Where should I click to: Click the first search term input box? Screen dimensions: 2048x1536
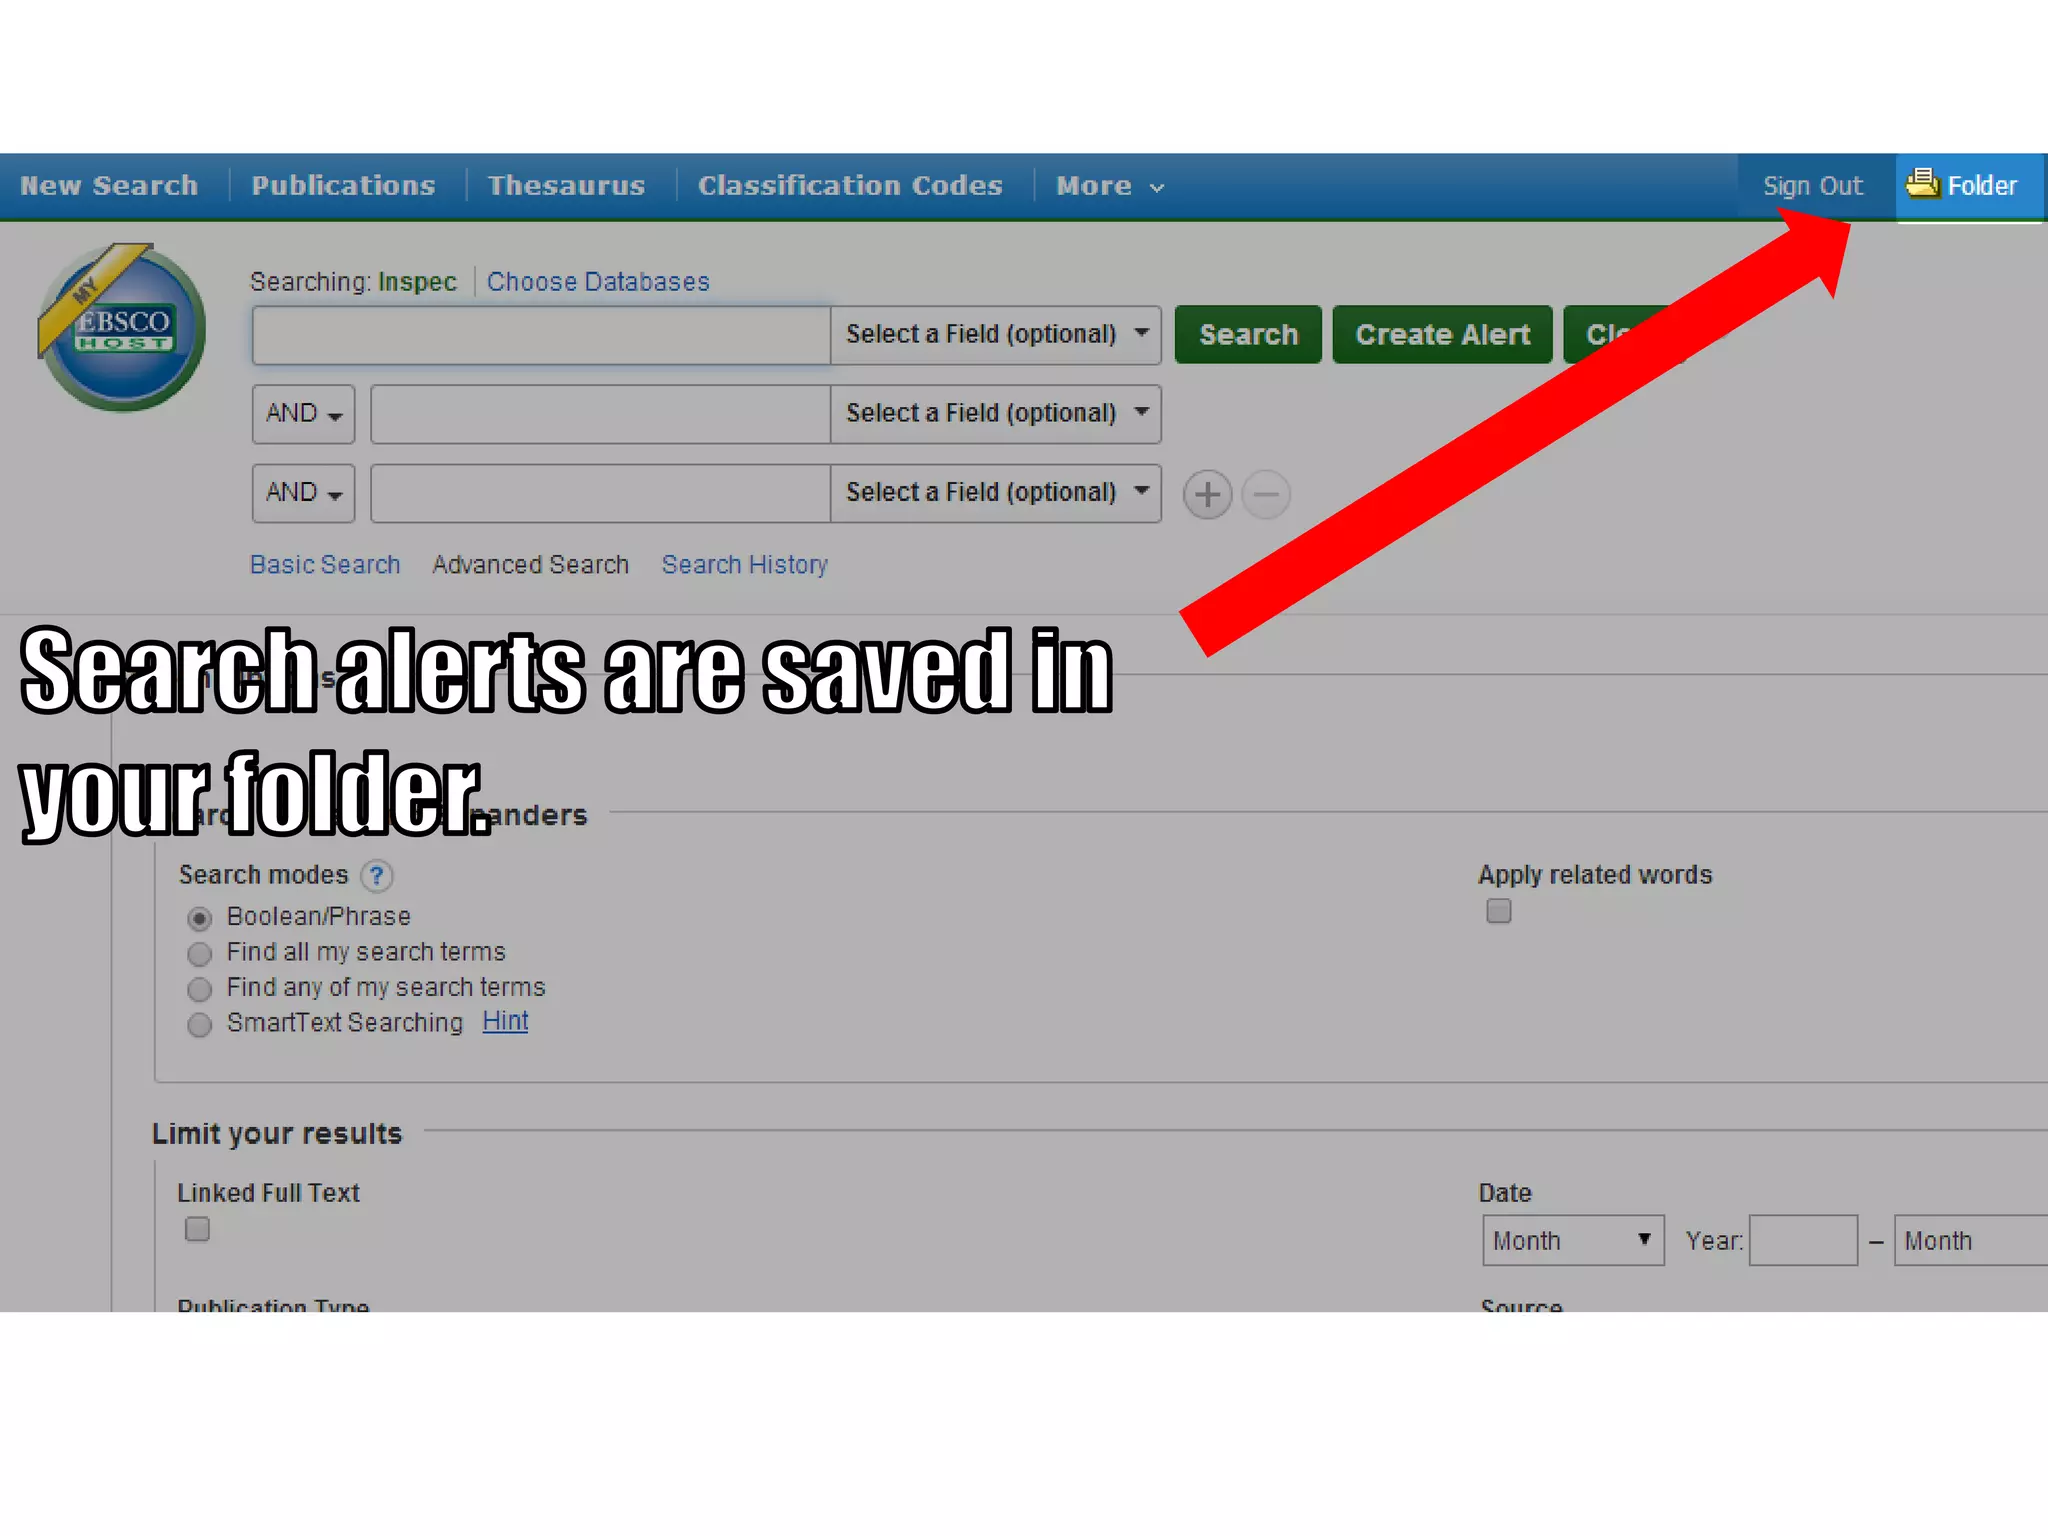pos(541,335)
